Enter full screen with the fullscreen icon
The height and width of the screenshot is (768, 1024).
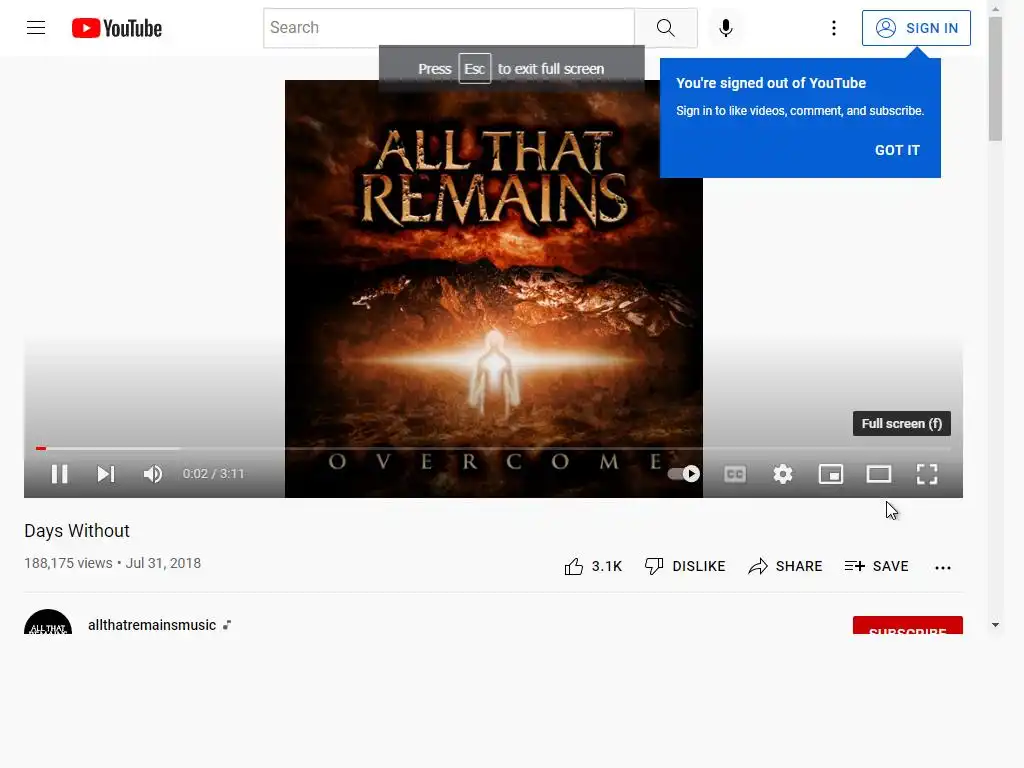[x=927, y=474]
